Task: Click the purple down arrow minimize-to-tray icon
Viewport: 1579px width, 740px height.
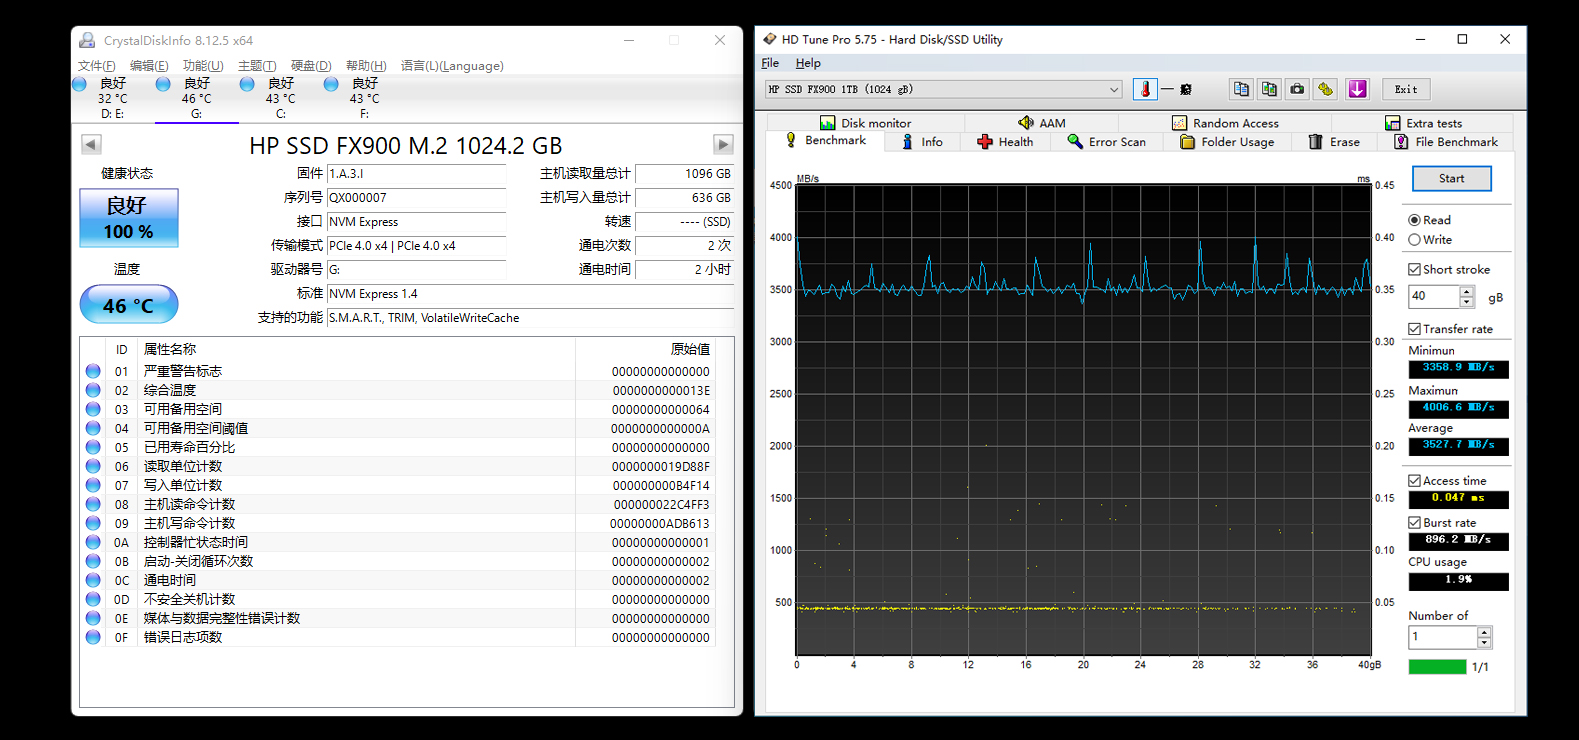Action: pos(1357,89)
